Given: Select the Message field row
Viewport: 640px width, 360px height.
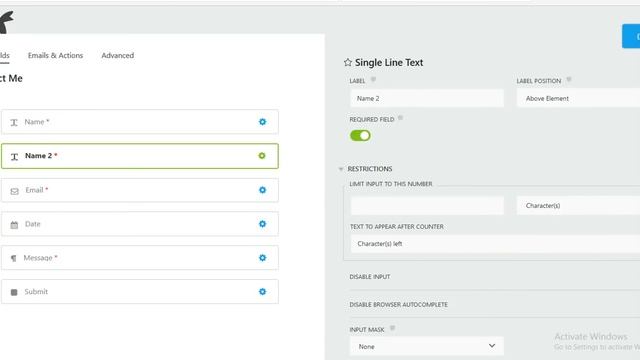Looking at the screenshot, I should click(x=140, y=258).
